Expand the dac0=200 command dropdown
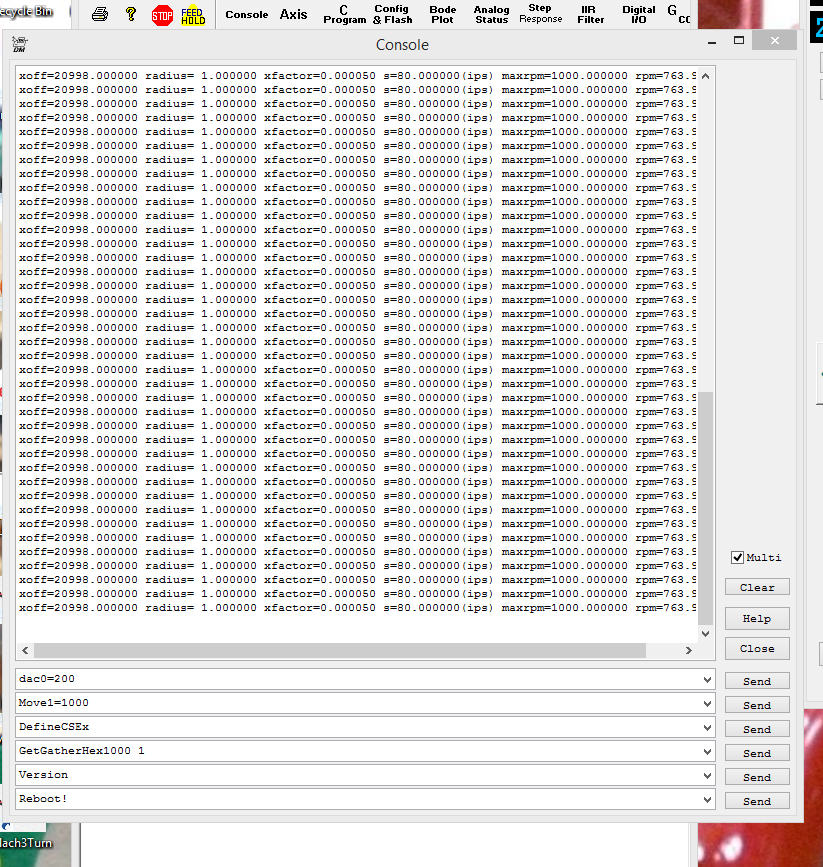 click(x=708, y=679)
